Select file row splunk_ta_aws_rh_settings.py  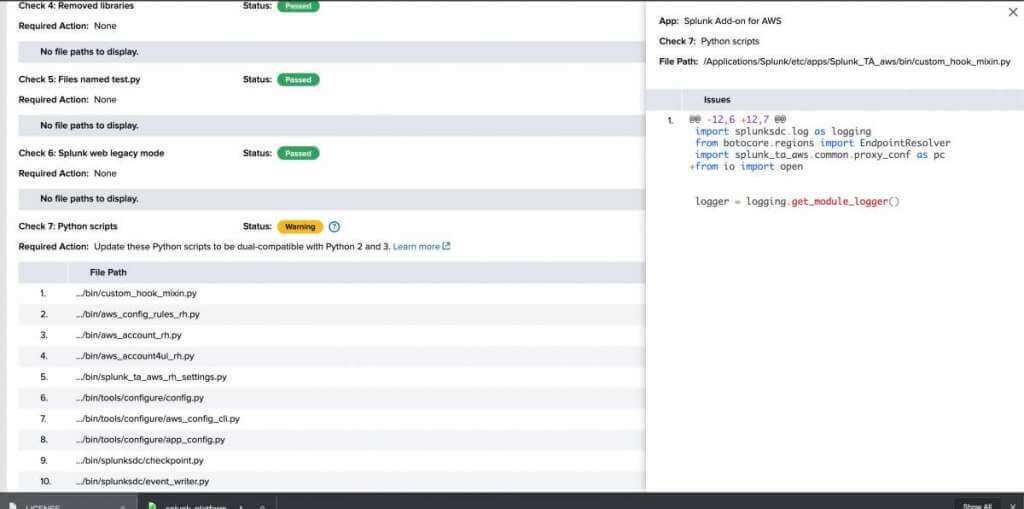coord(332,377)
